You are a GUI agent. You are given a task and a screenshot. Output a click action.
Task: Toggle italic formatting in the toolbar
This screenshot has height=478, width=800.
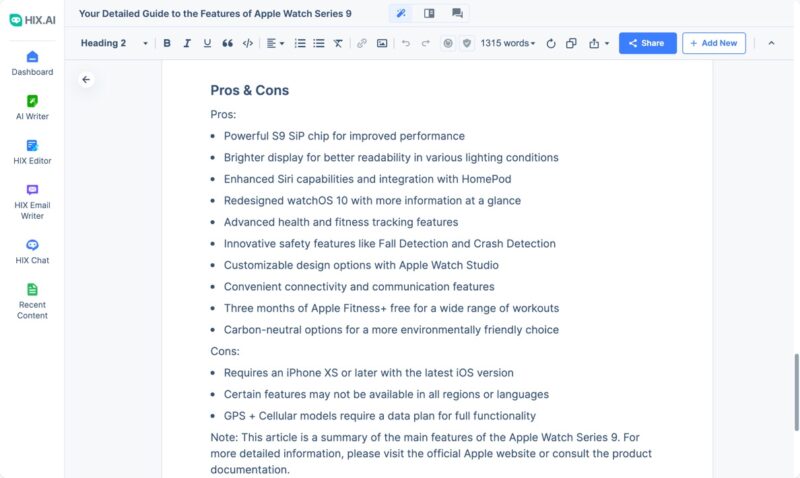tap(187, 43)
